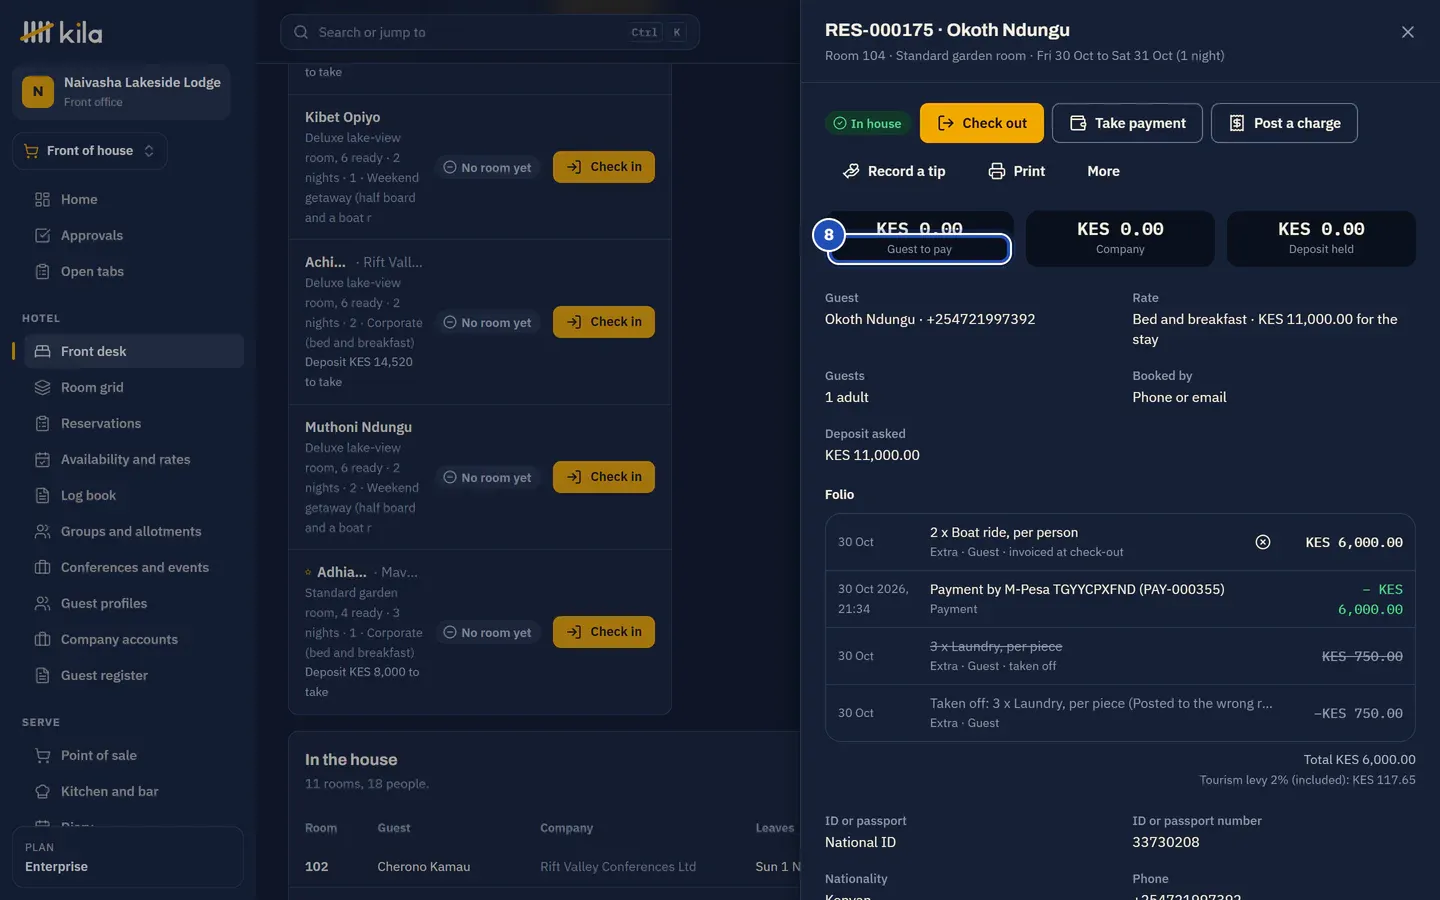1440x900 pixels.
Task: Open the Naivasha Lakeside Lodge property selector
Action: (x=121, y=91)
